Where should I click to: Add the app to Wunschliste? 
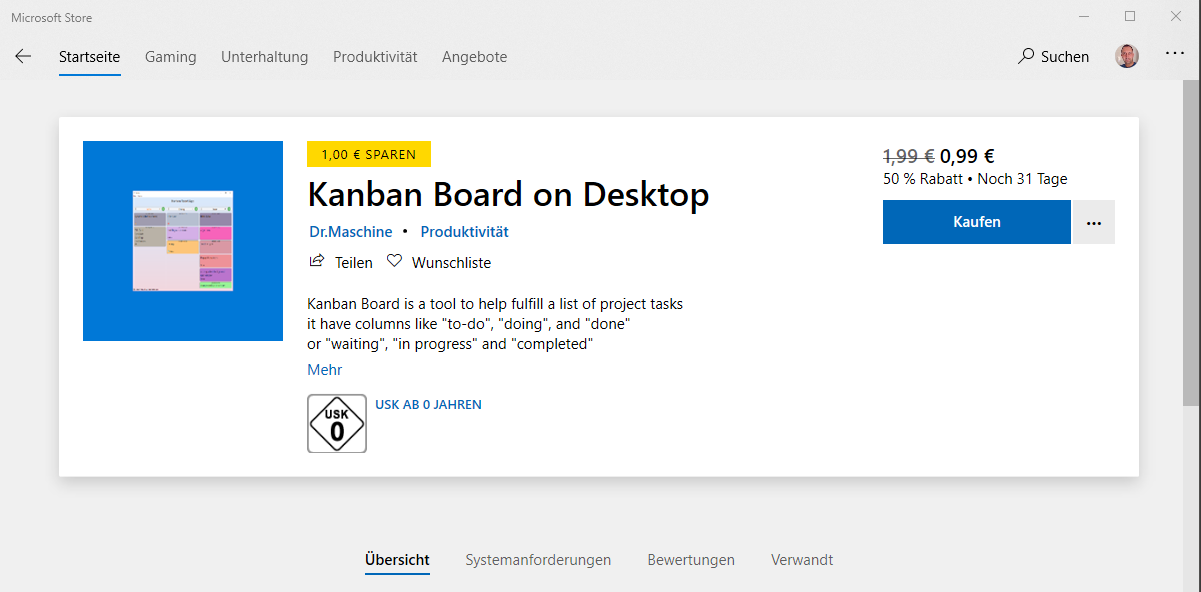[439, 262]
